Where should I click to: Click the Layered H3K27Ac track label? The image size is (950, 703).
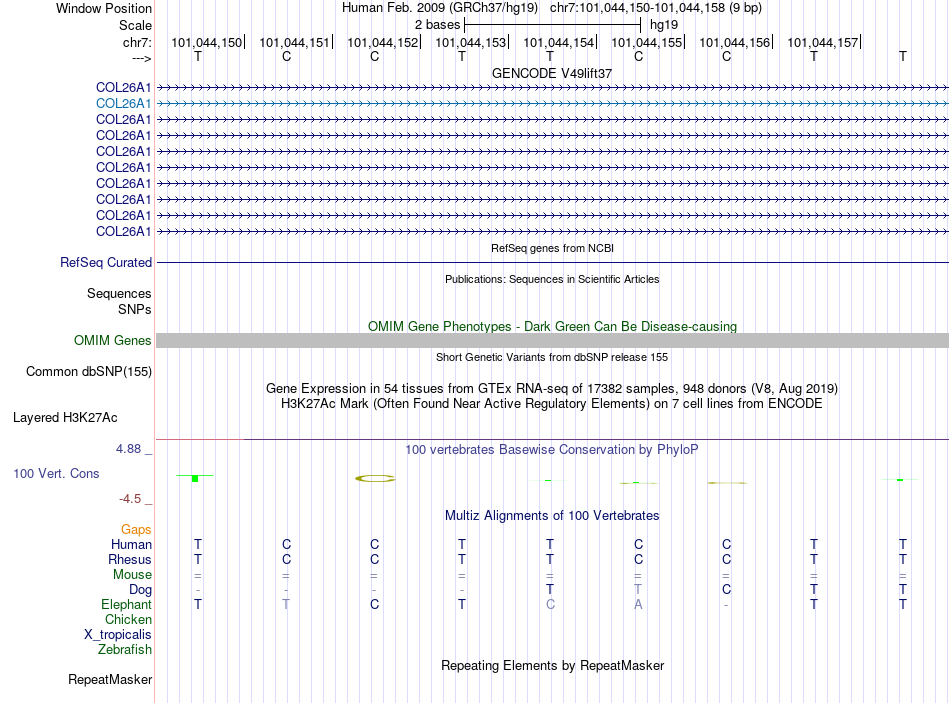coord(65,418)
